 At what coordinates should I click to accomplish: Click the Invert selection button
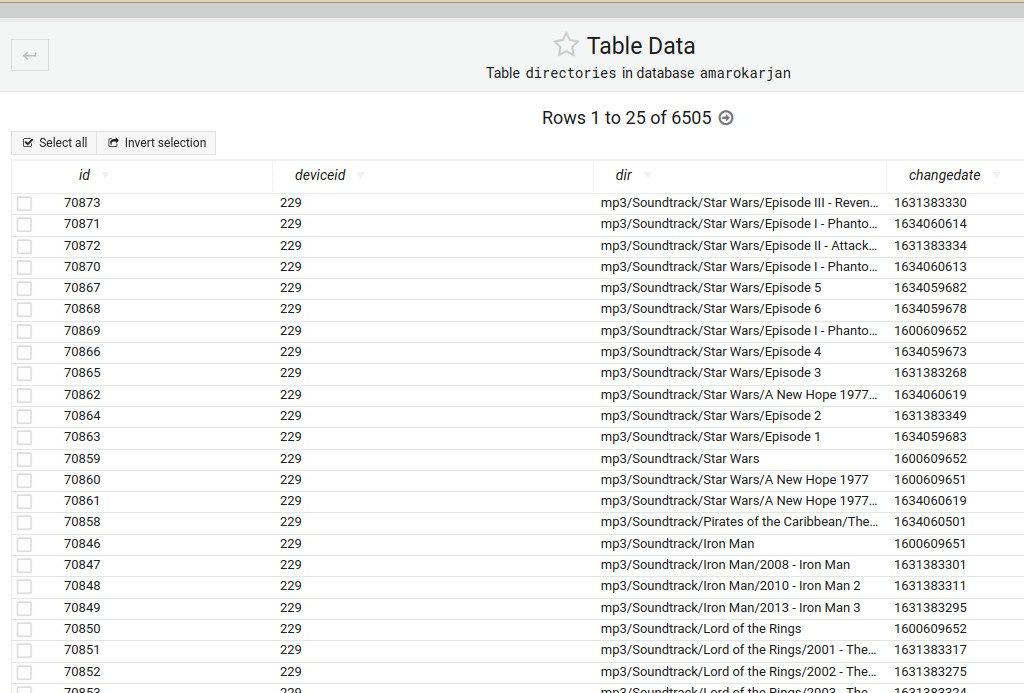[157, 143]
